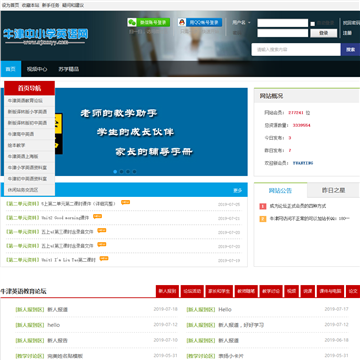Open the first announcement about becoming an official member
Screen dimensions: 360x360
tap(298, 206)
